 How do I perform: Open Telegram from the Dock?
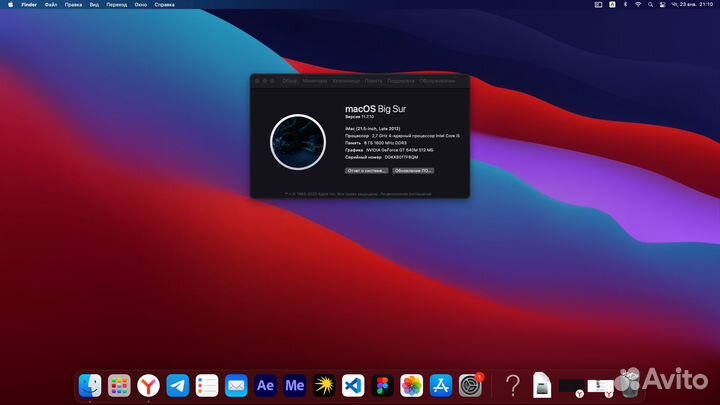(x=178, y=385)
